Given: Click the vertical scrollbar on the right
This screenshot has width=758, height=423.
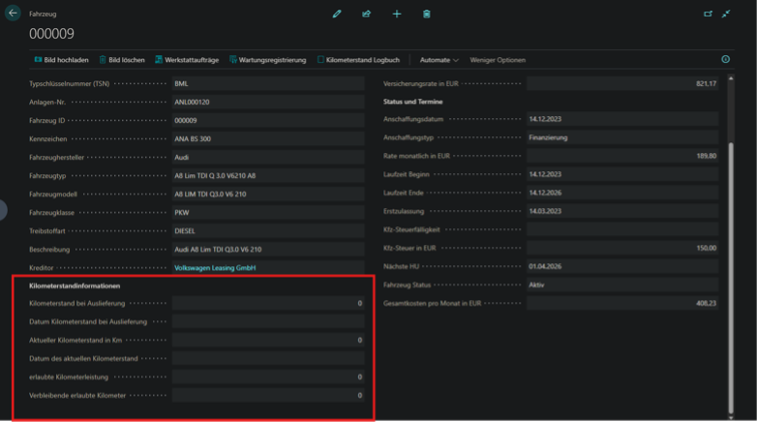Looking at the screenshot, I should (x=731, y=250).
